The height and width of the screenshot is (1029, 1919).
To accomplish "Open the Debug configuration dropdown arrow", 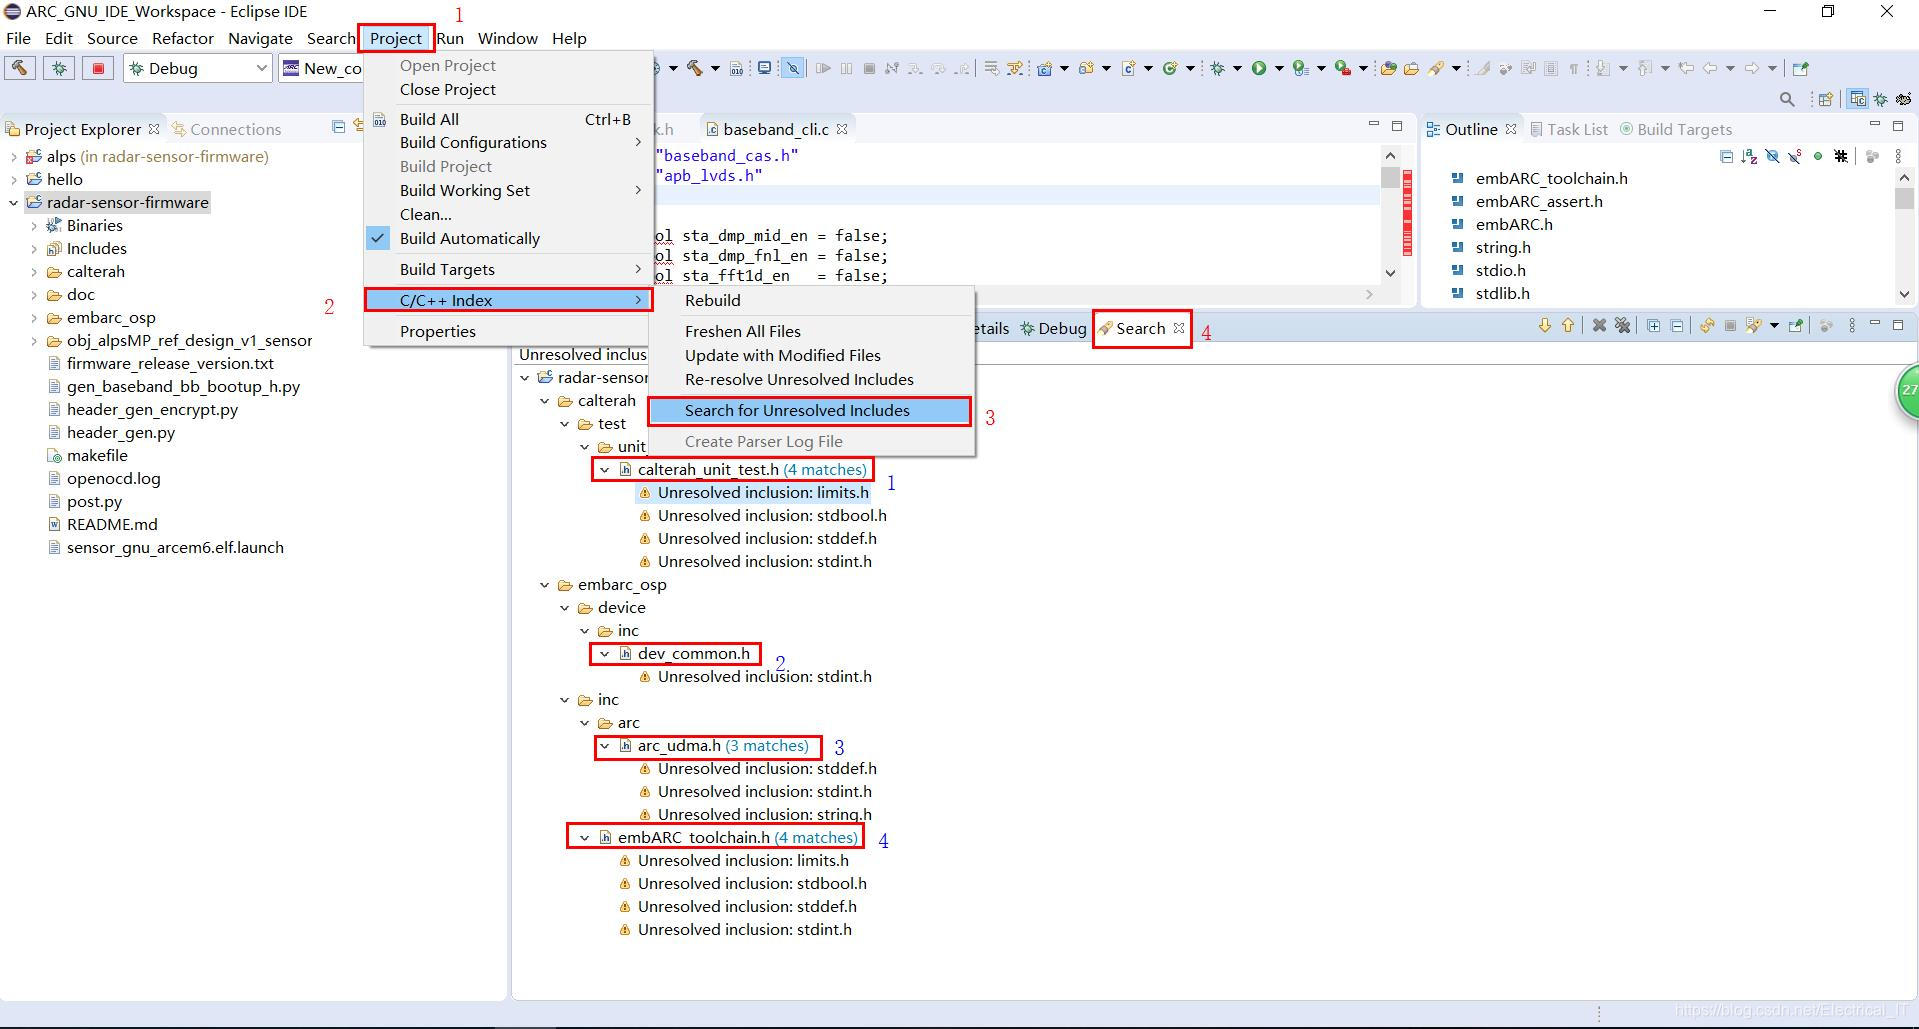I will 262,68.
